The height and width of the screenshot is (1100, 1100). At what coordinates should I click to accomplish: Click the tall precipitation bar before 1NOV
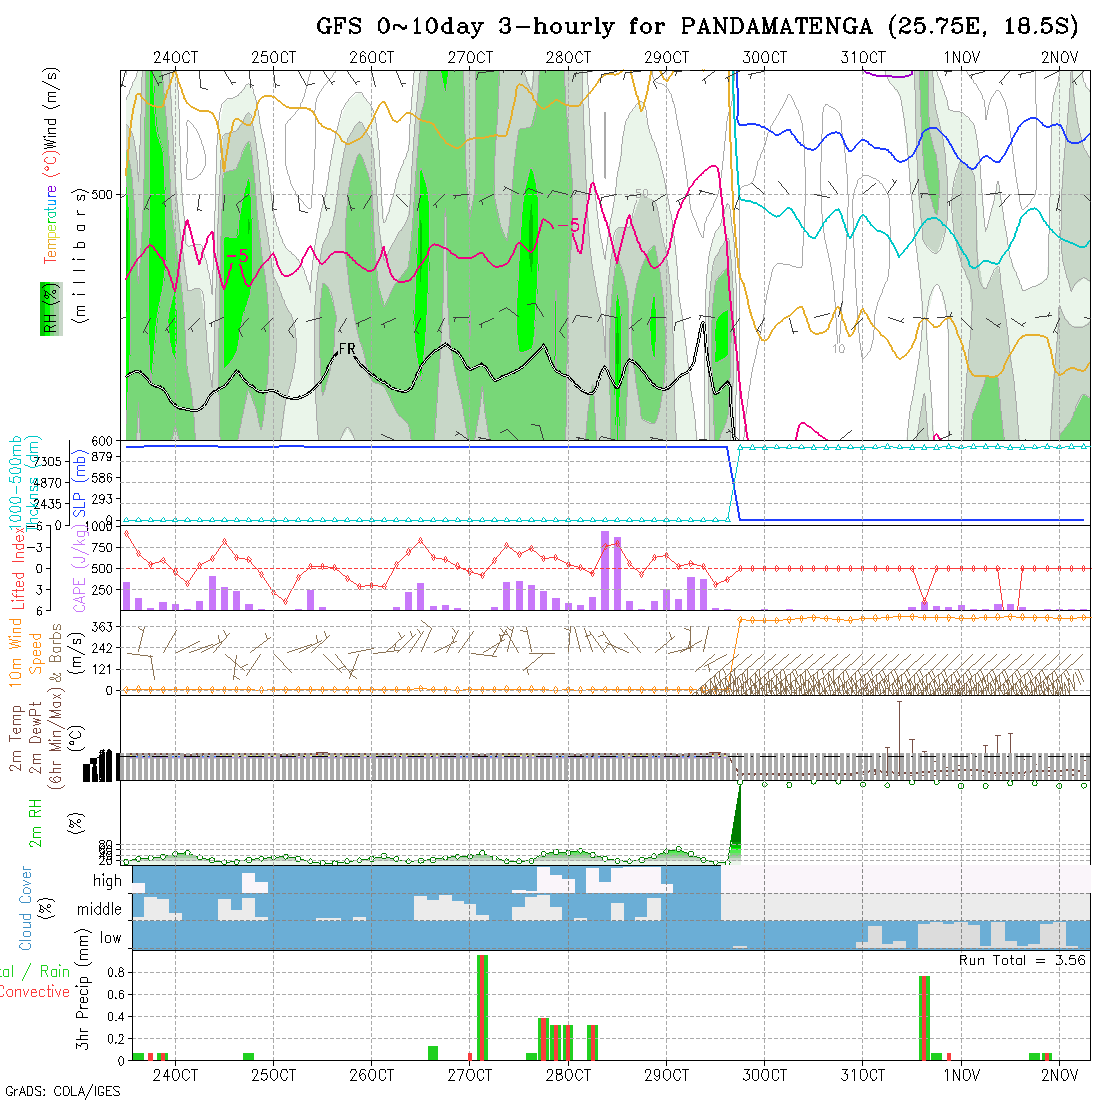point(924,1017)
